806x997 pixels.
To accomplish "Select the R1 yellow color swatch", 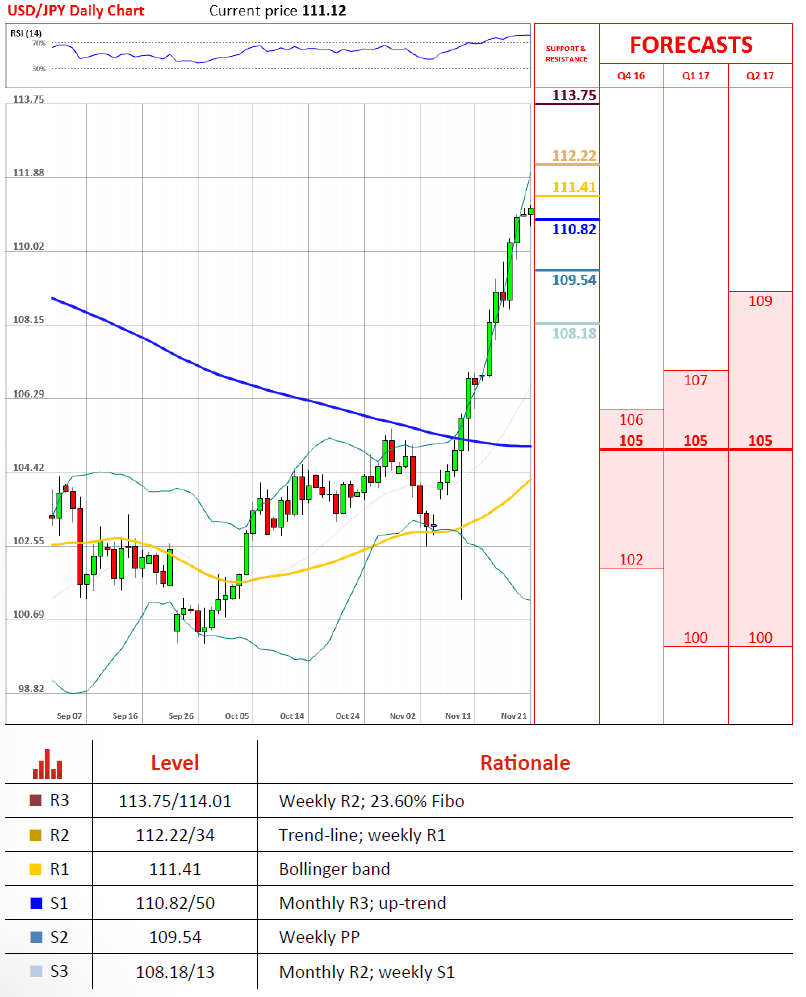I will coord(36,869).
